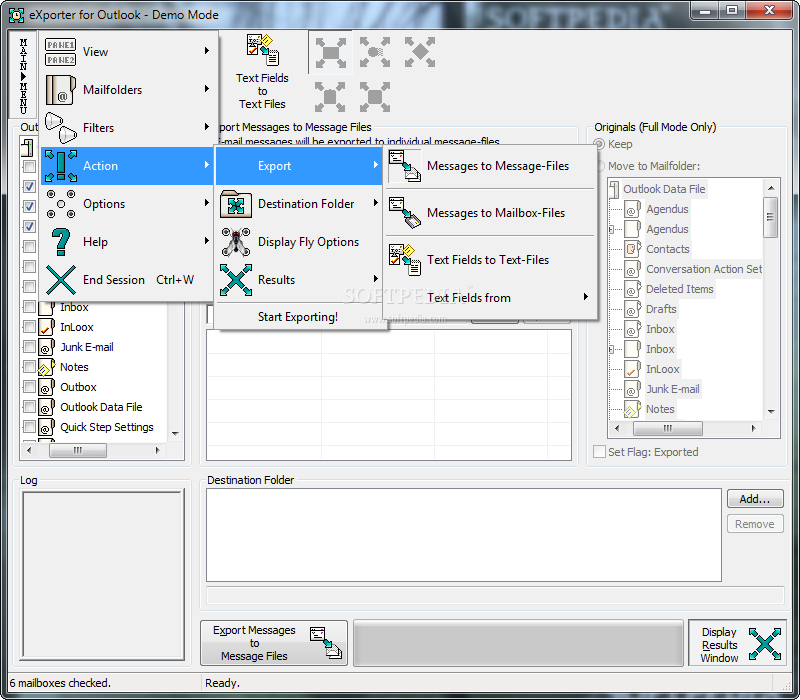Click the lower-right gray arrows toolbar icon
800x700 pixels.
click(375, 96)
